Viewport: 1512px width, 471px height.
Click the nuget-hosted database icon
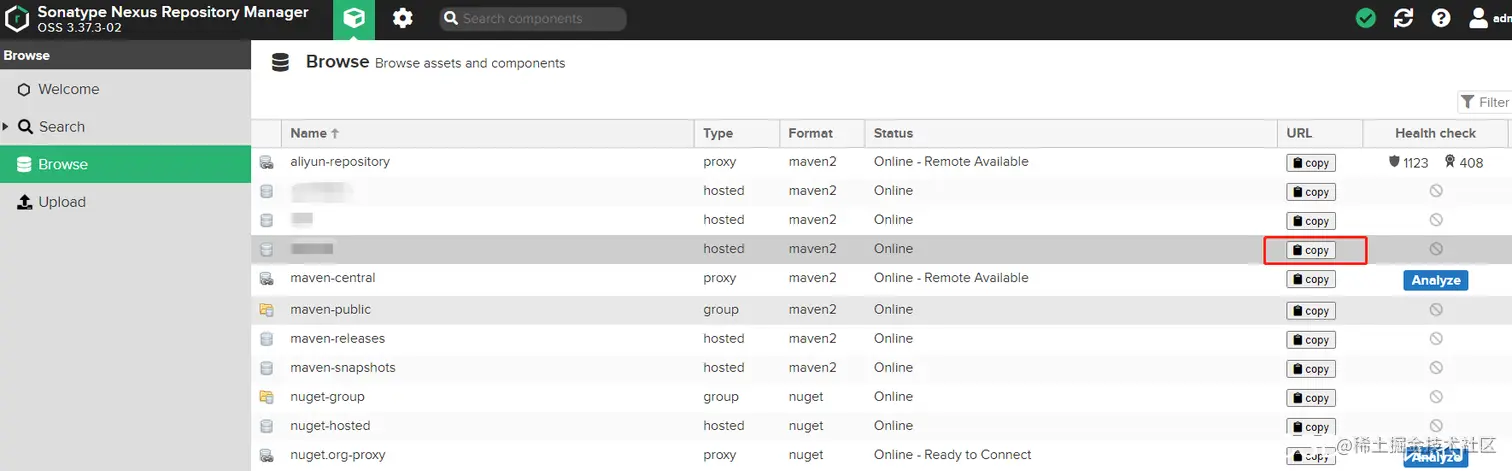(266, 426)
